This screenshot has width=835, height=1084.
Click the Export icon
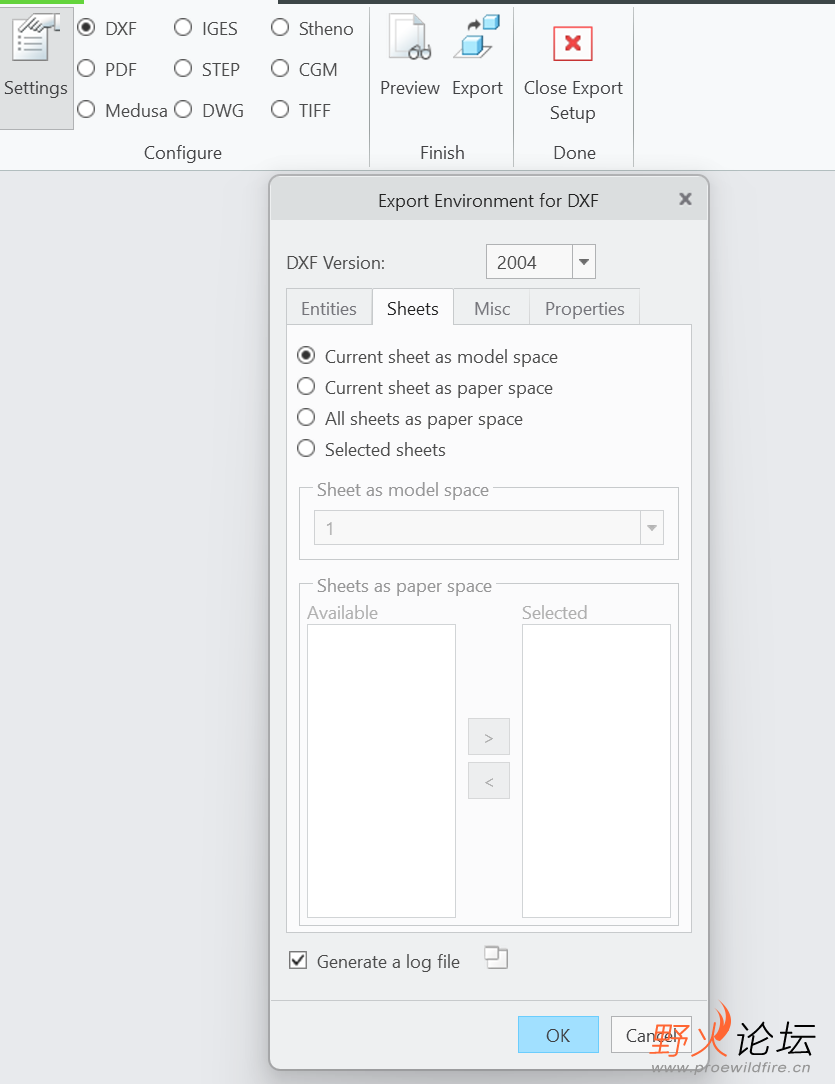[x=477, y=38]
